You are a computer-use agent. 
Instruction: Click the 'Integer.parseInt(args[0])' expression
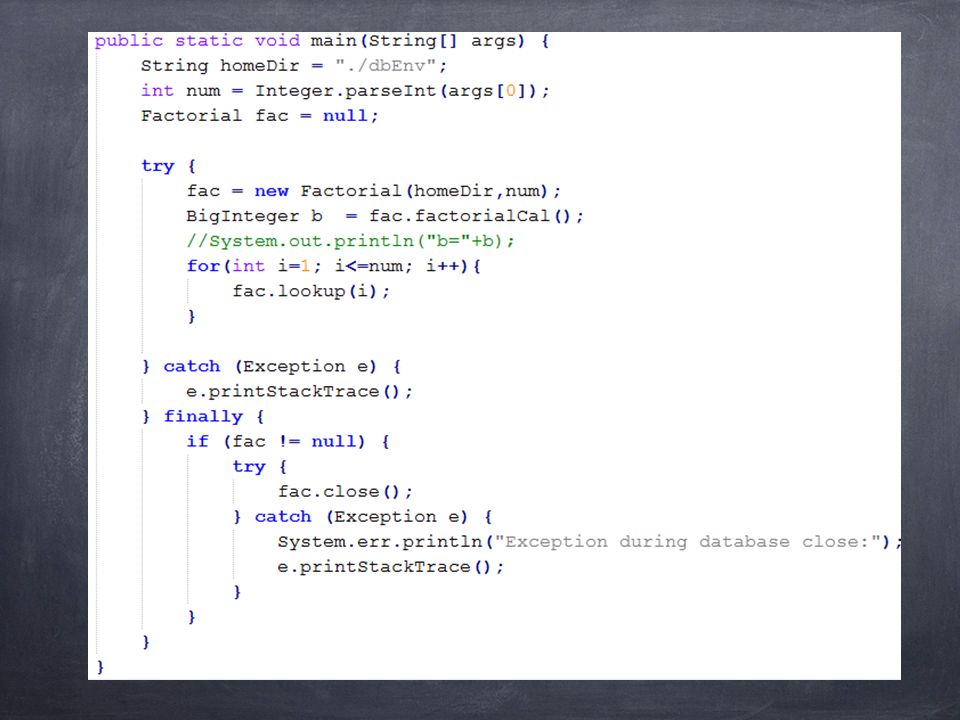(397, 91)
